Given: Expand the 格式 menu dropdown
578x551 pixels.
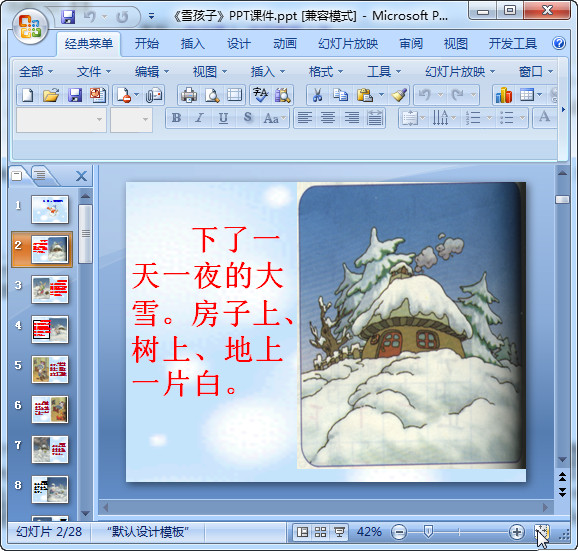Looking at the screenshot, I should pyautogui.click(x=326, y=72).
